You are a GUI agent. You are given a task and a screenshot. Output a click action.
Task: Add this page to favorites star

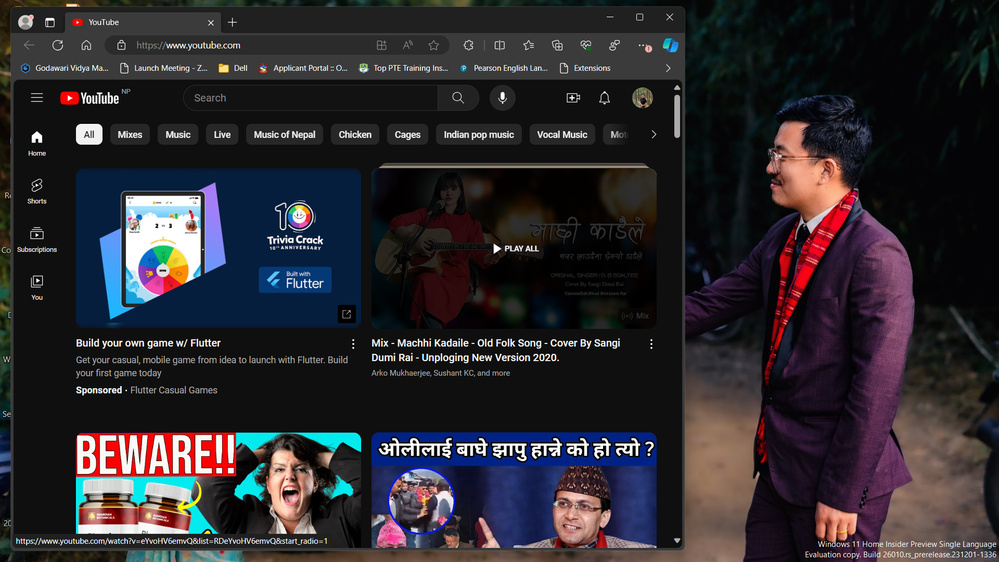click(x=434, y=45)
